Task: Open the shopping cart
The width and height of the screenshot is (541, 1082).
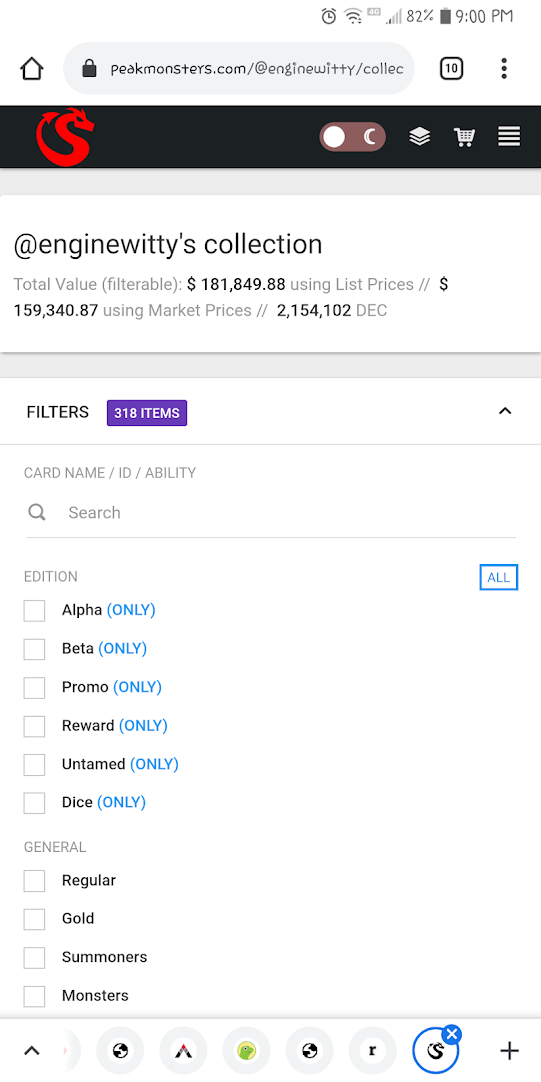Action: click(464, 137)
